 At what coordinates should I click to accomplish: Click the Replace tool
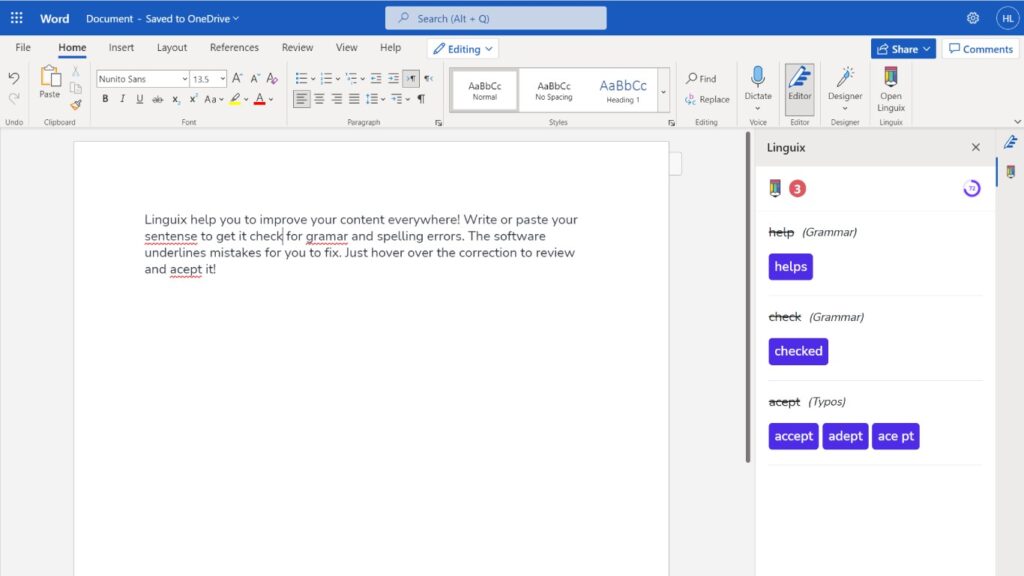coord(713,99)
